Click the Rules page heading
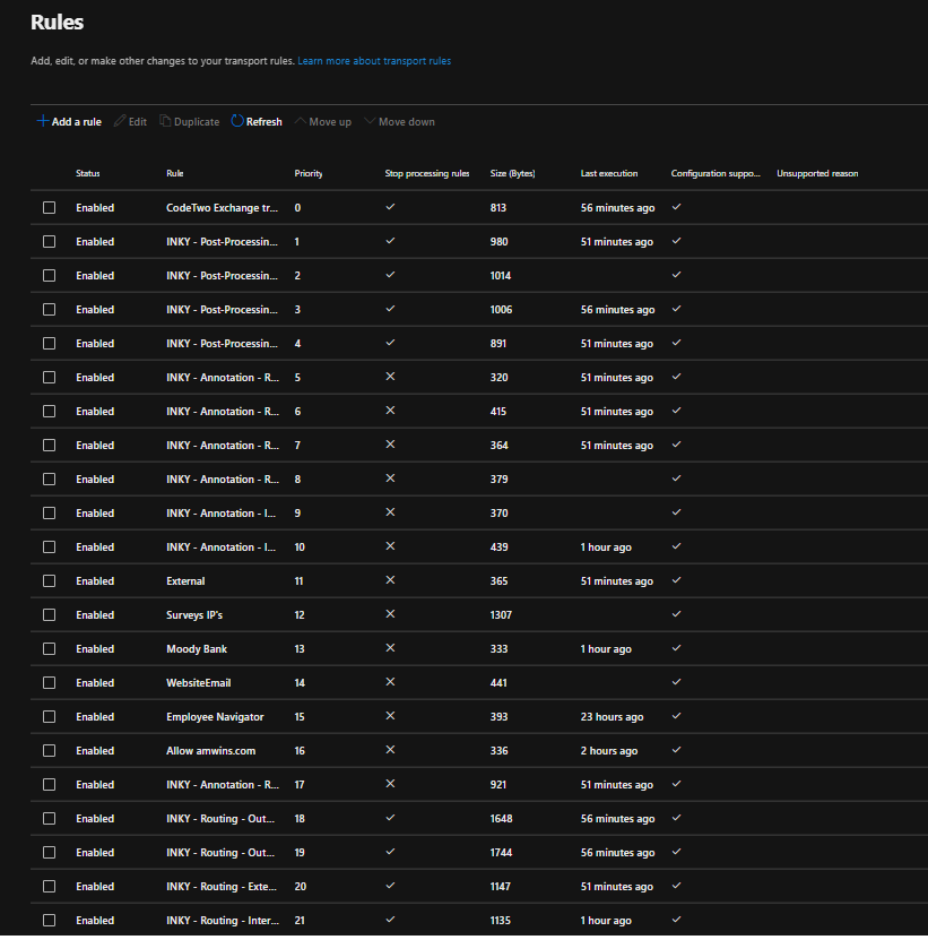Screen dimensions: 928x936 click(x=57, y=22)
